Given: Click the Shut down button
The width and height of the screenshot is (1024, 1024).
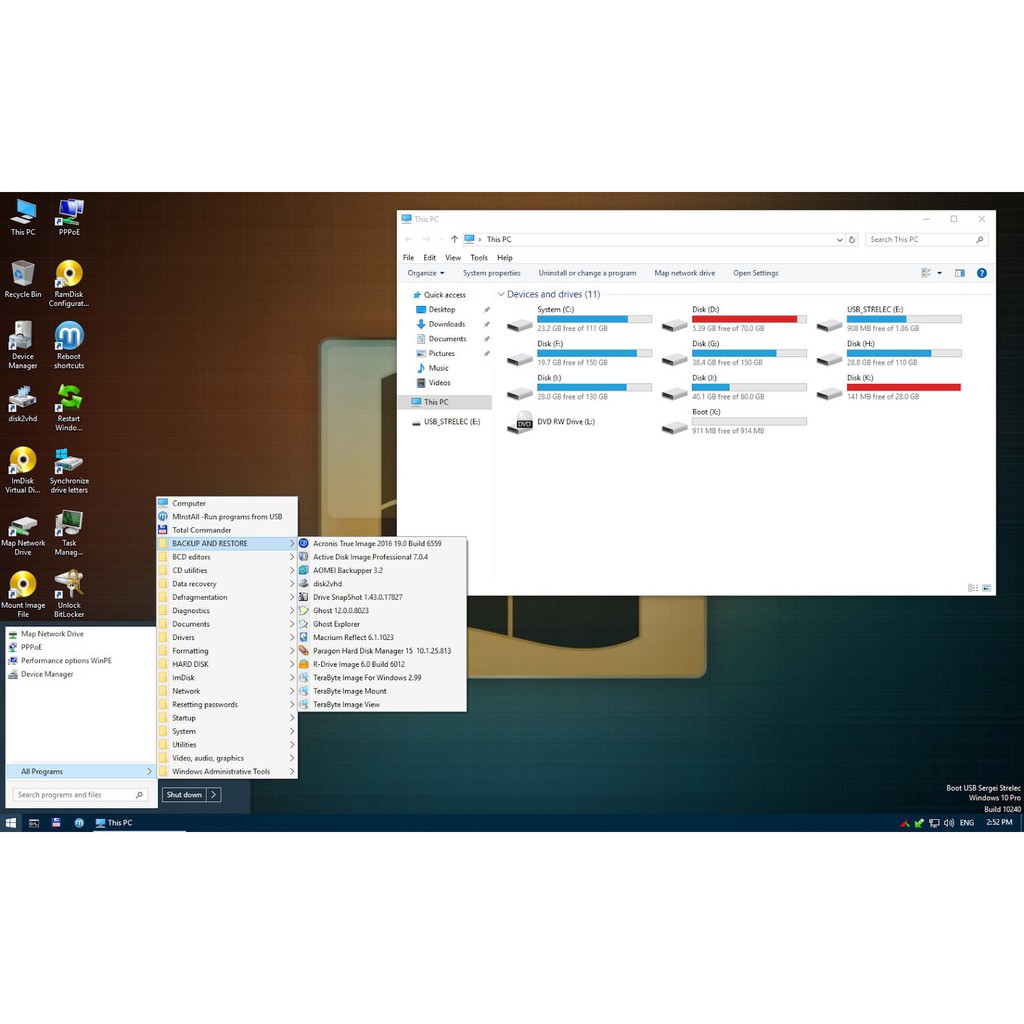Looking at the screenshot, I should (x=184, y=795).
